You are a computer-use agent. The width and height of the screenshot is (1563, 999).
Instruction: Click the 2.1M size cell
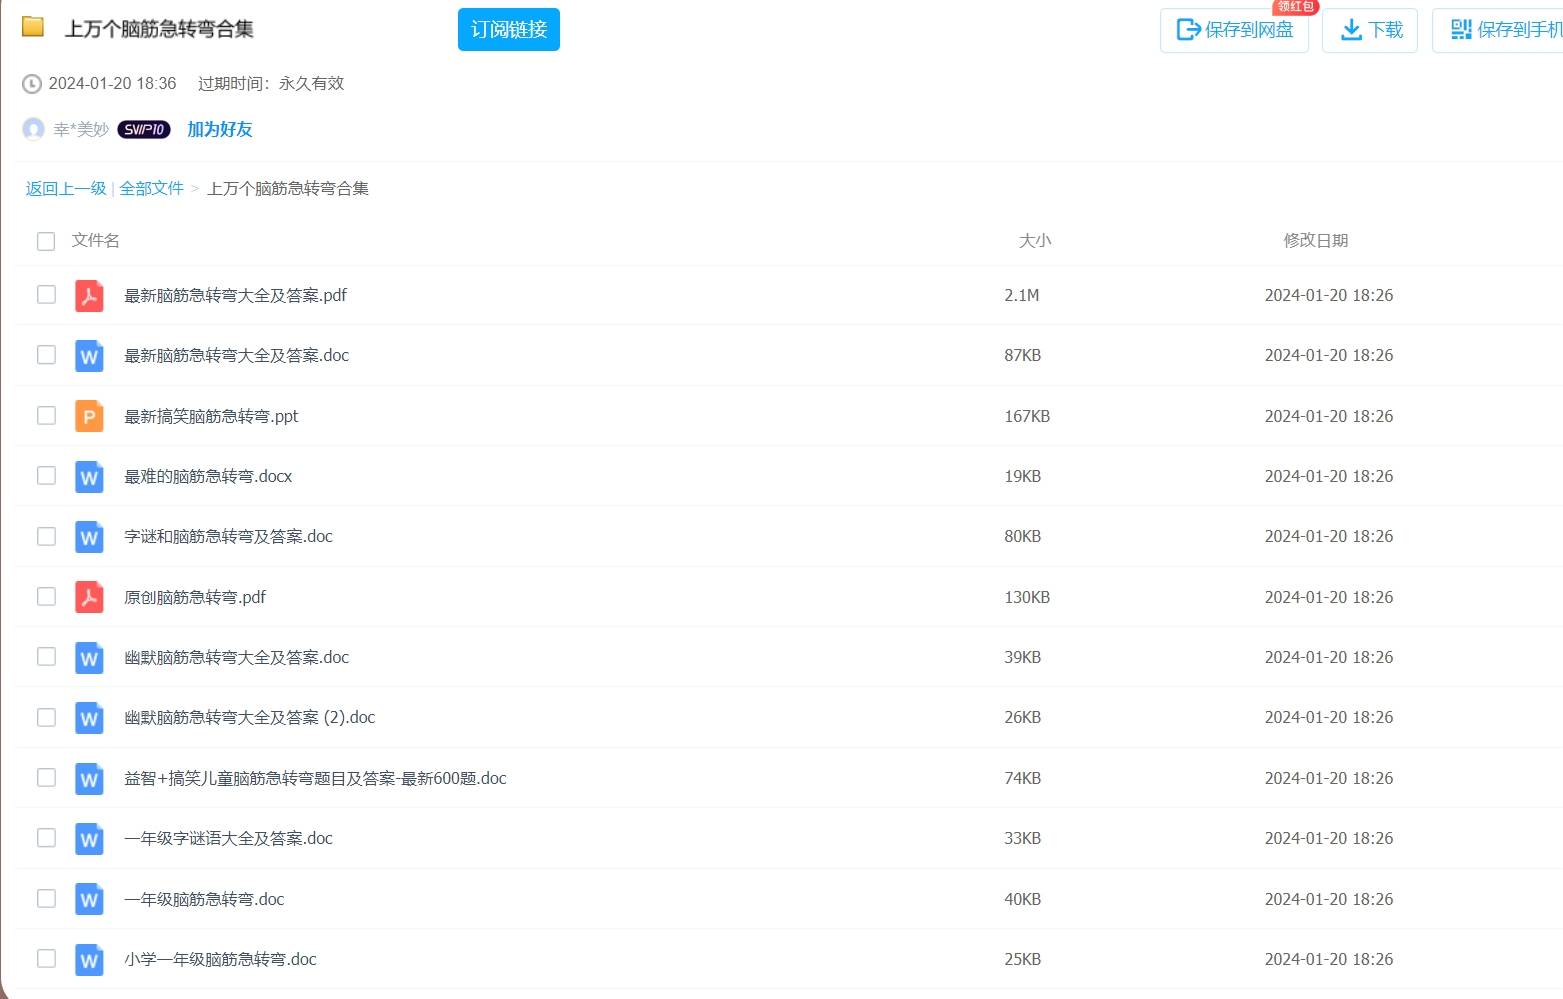[1022, 295]
